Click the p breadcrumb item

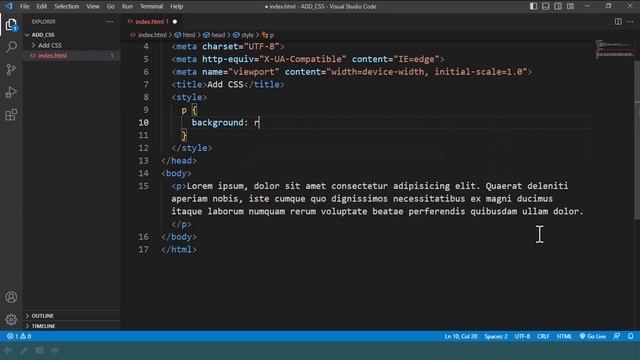pyautogui.click(x=268, y=35)
